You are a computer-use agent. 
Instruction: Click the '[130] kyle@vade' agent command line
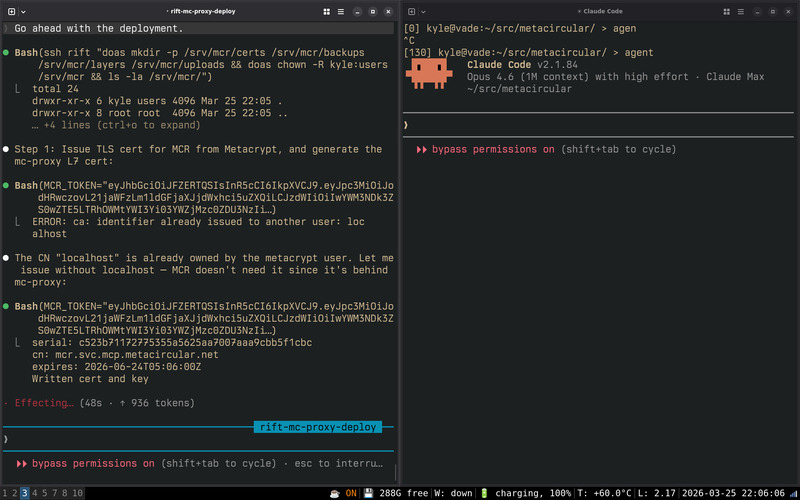pos(528,53)
